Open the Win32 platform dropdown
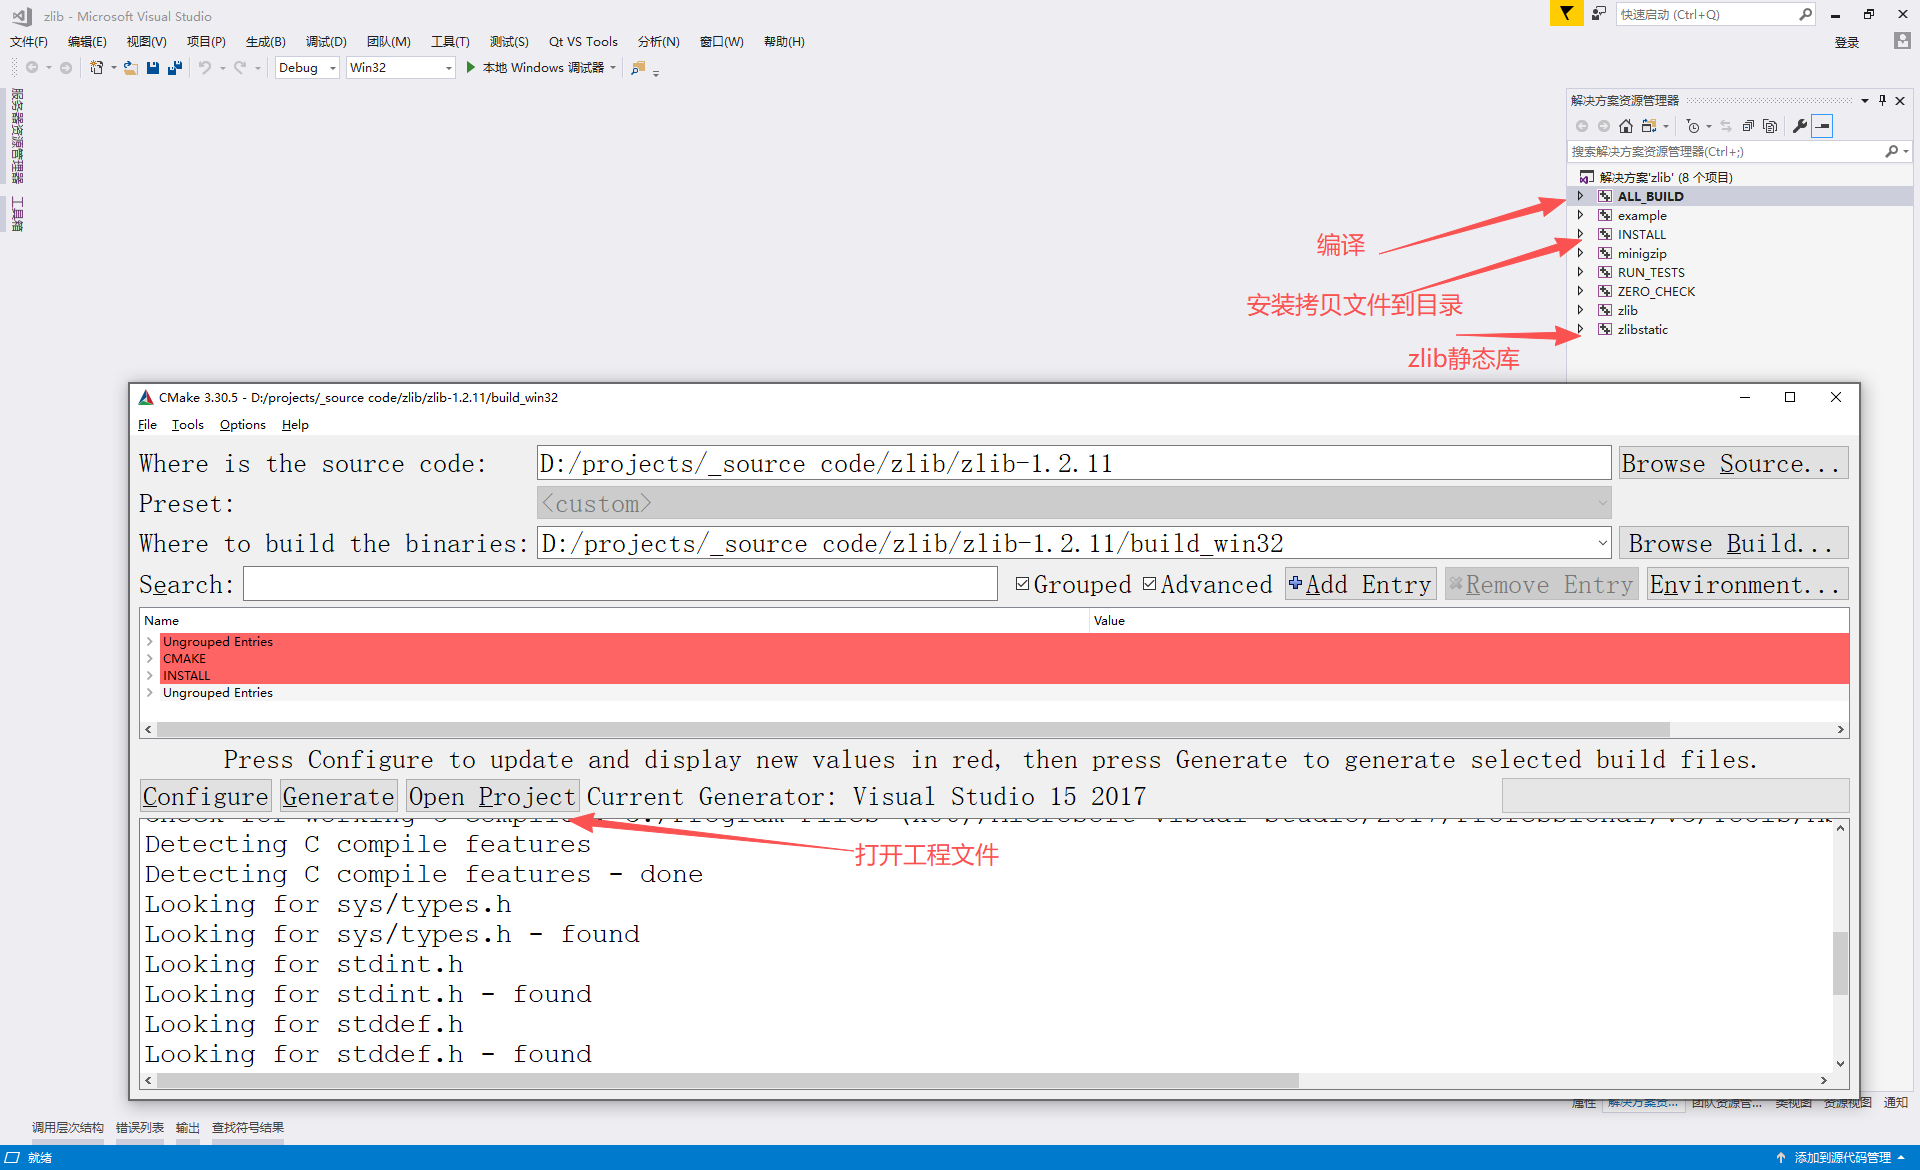Image resolution: width=1920 pixels, height=1170 pixels. (x=449, y=67)
